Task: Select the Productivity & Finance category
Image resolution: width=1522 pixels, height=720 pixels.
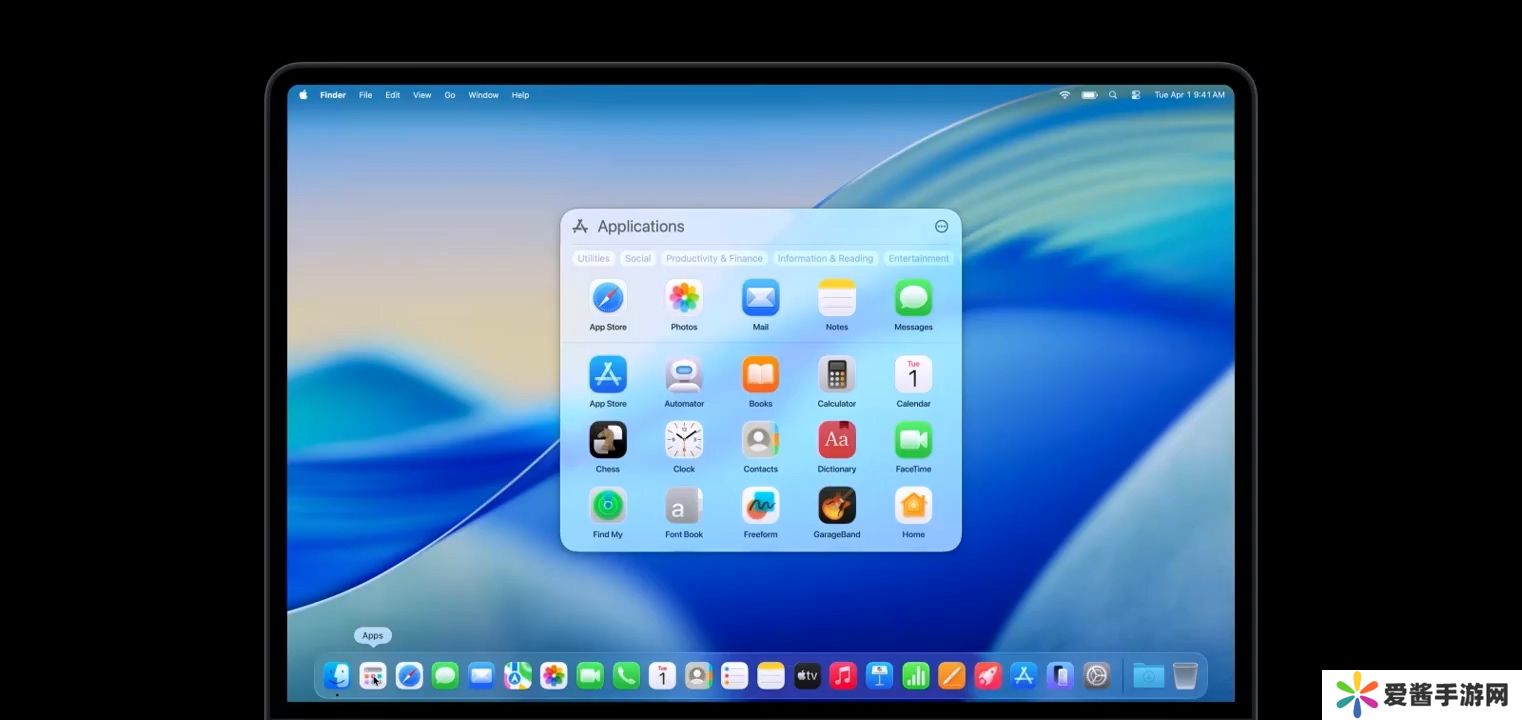Action: point(714,258)
